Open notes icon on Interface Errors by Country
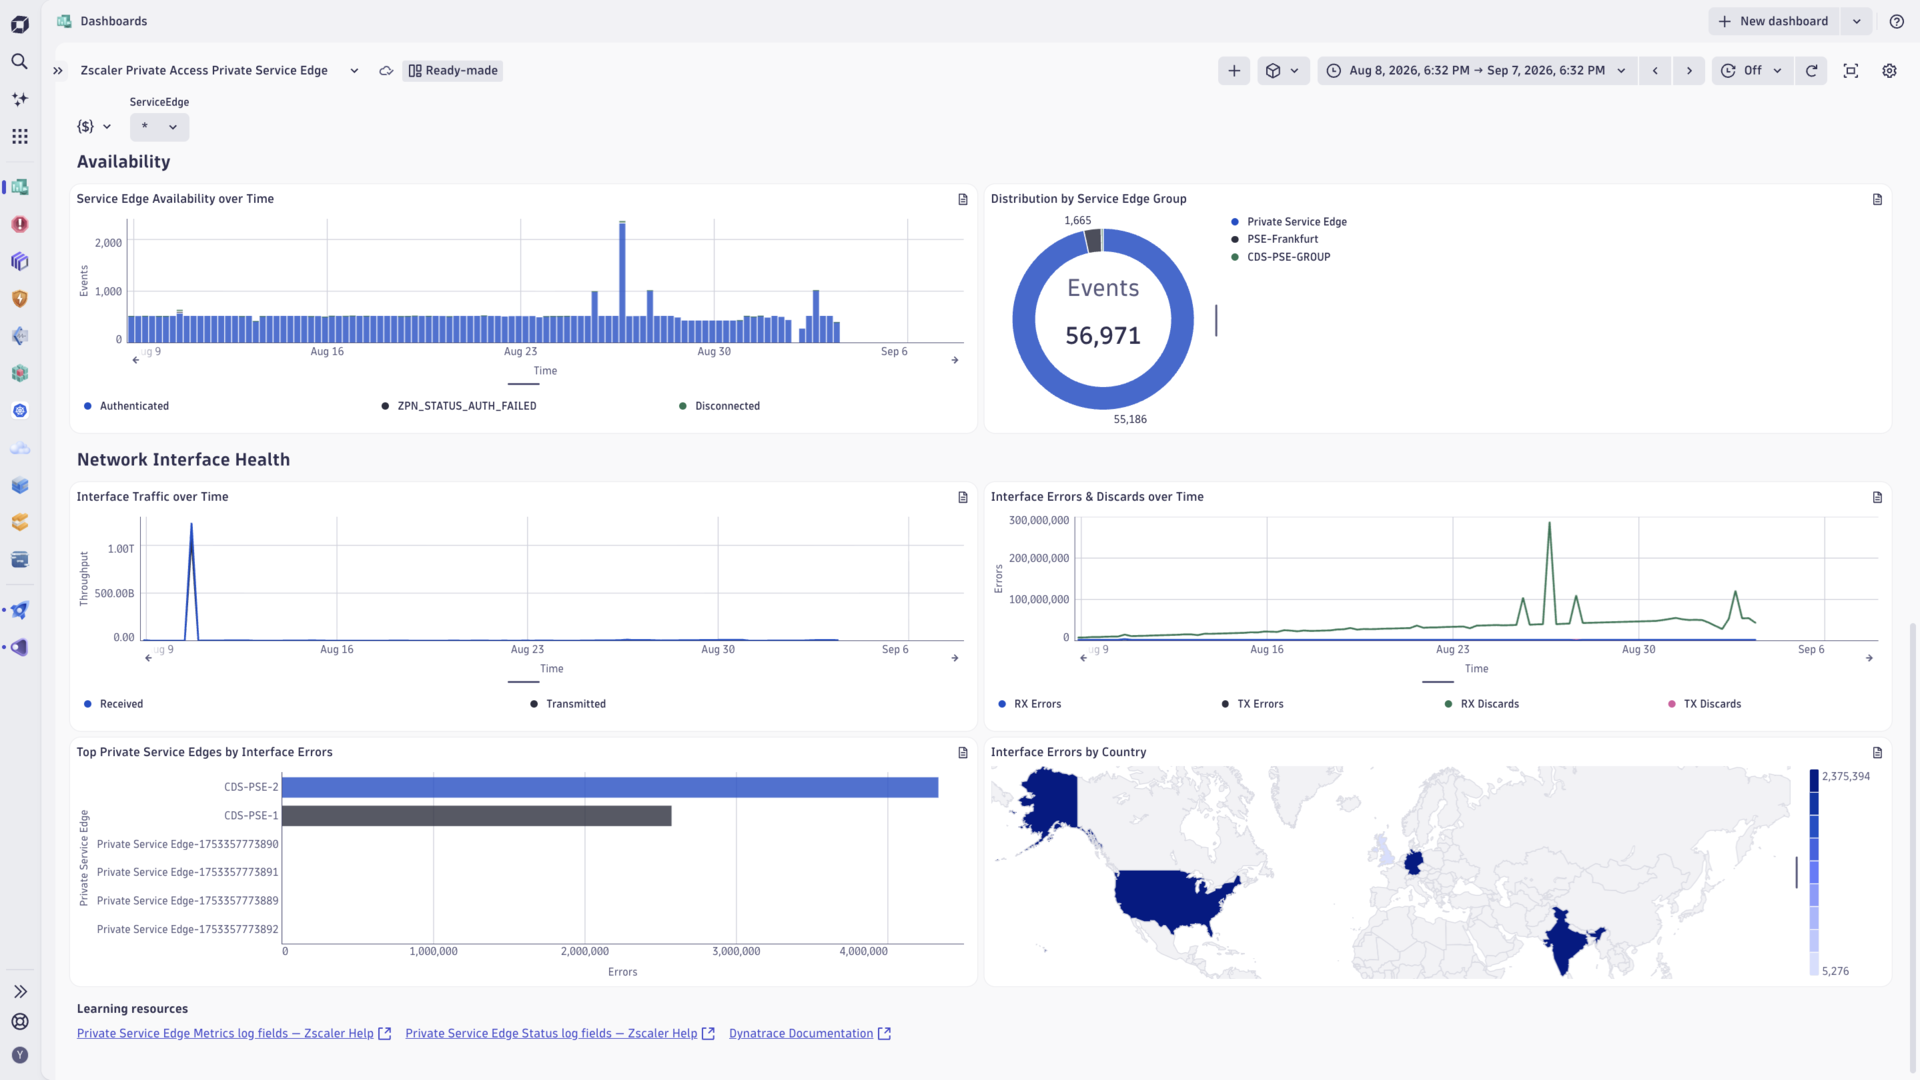 (x=1877, y=752)
